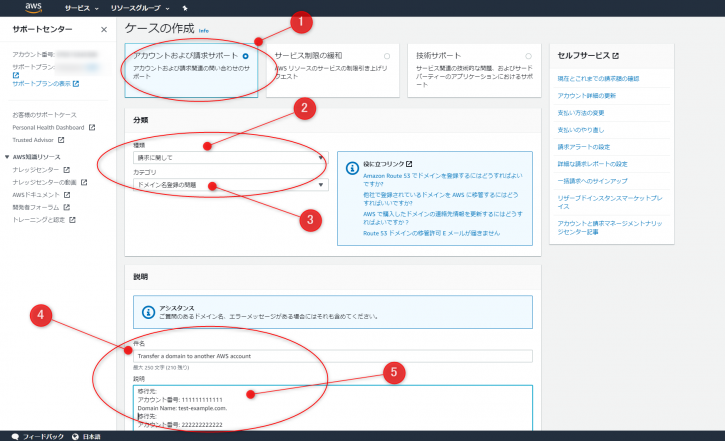725x441 pixels.
Task: Click the Info link beside ケースの作成
Action: click(x=203, y=31)
